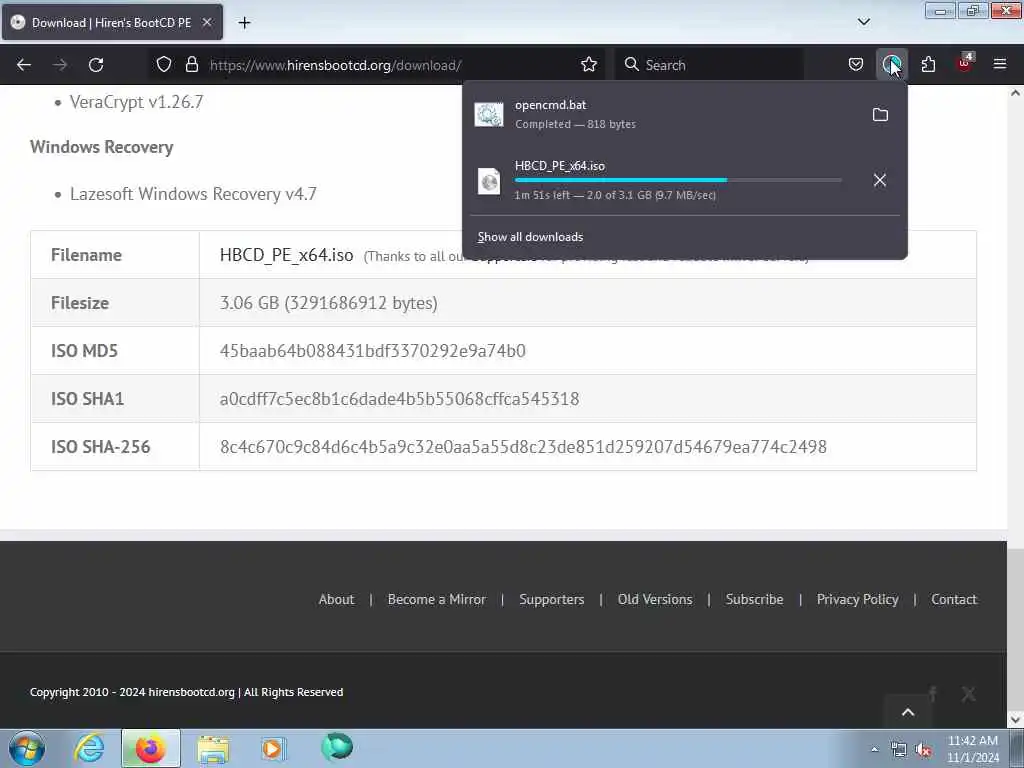Open a new browser tab
The height and width of the screenshot is (768, 1024).
tap(244, 23)
